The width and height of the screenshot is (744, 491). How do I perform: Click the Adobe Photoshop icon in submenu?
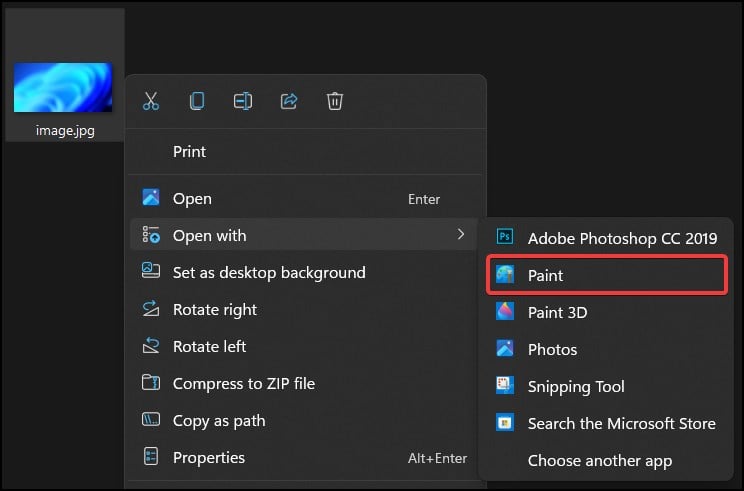(x=506, y=238)
